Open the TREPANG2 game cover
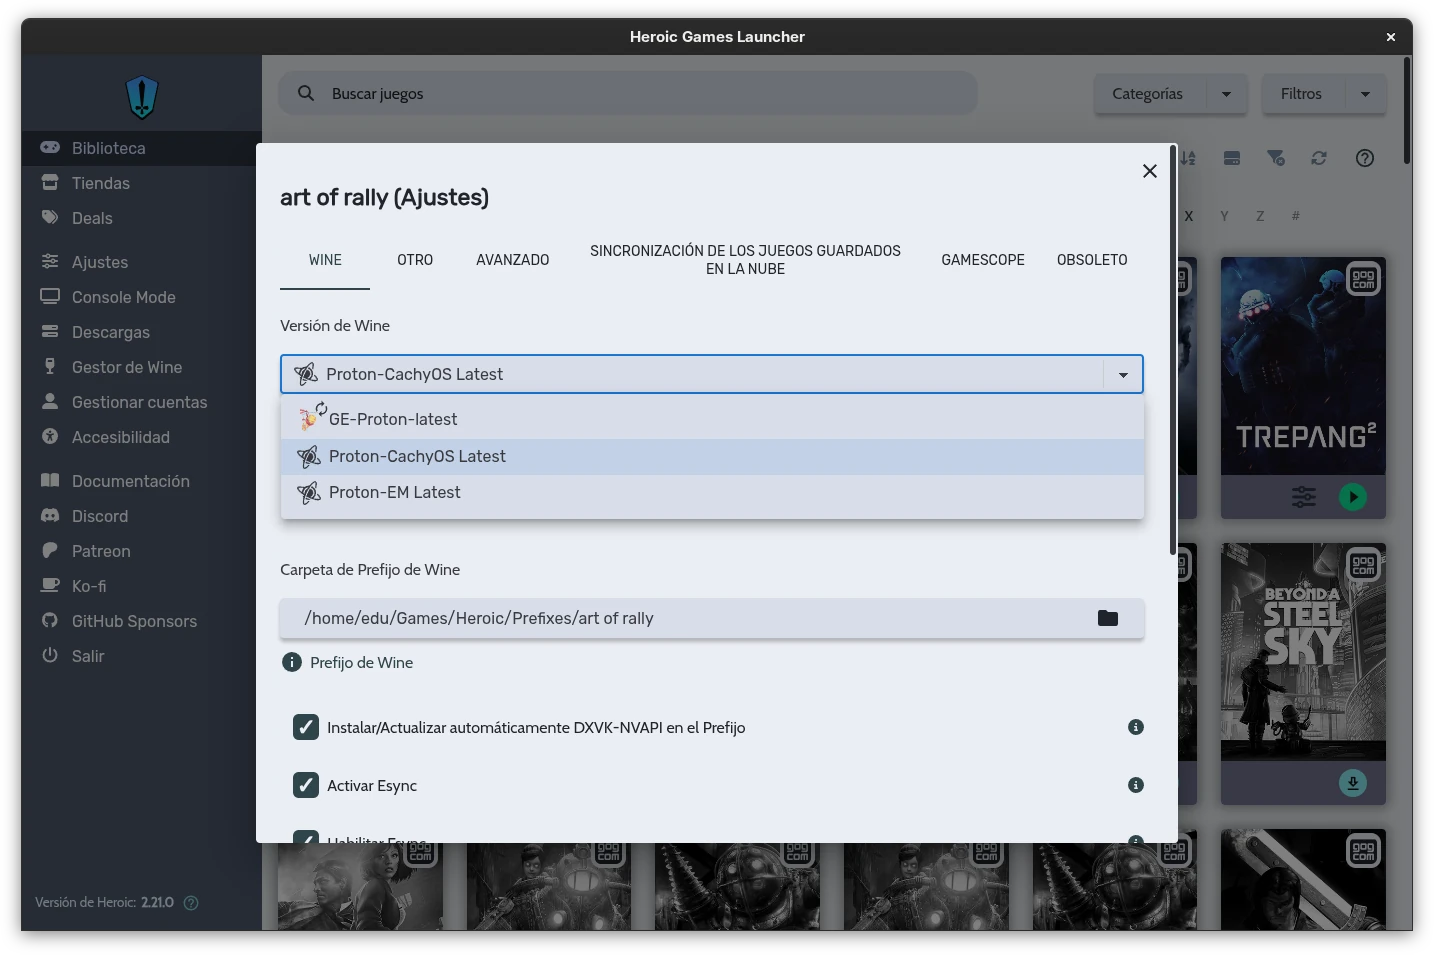The image size is (1434, 955). point(1303,366)
